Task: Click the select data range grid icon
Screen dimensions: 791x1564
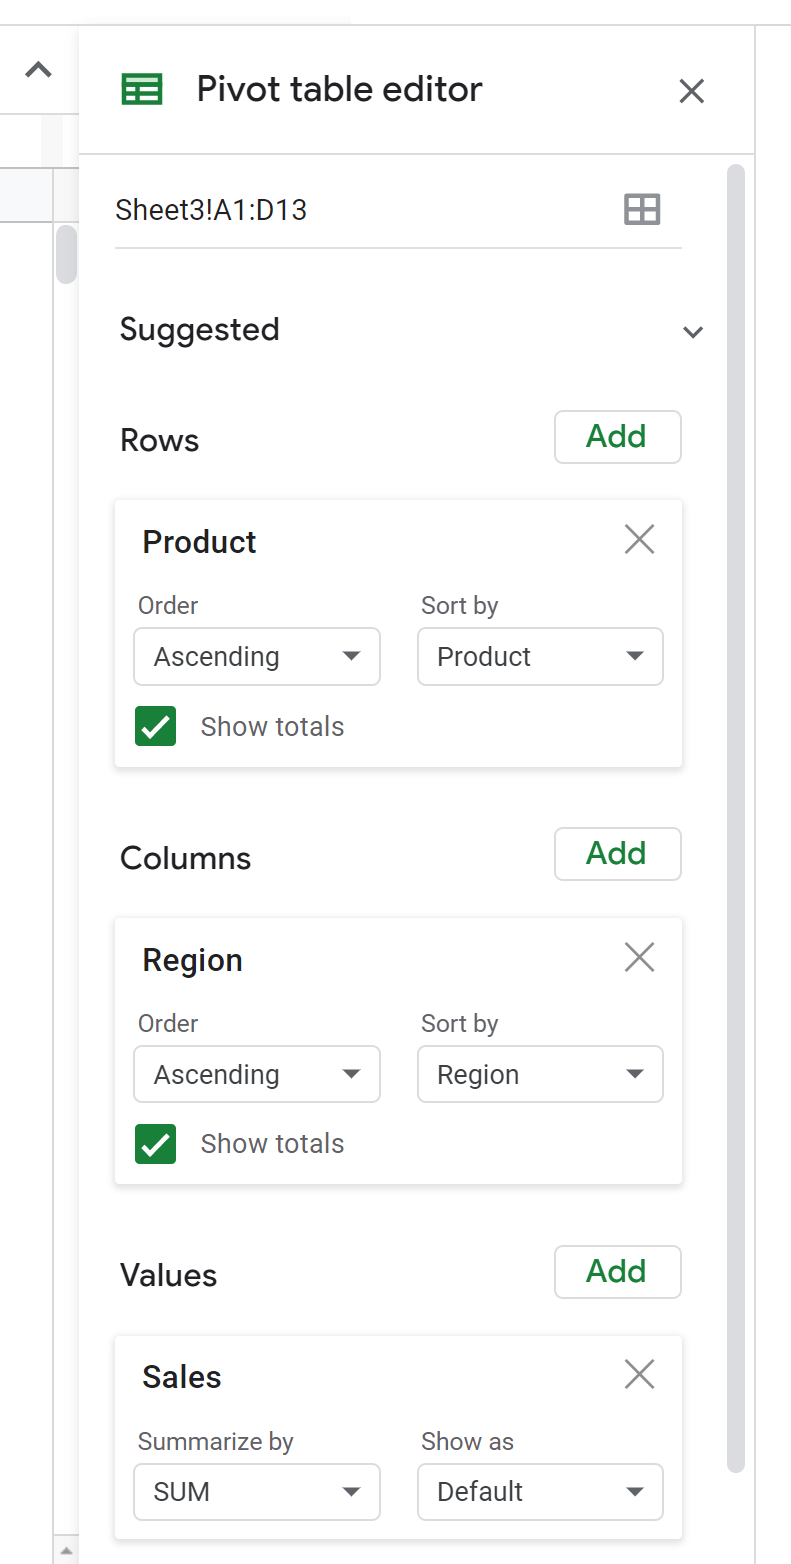Action: click(642, 210)
